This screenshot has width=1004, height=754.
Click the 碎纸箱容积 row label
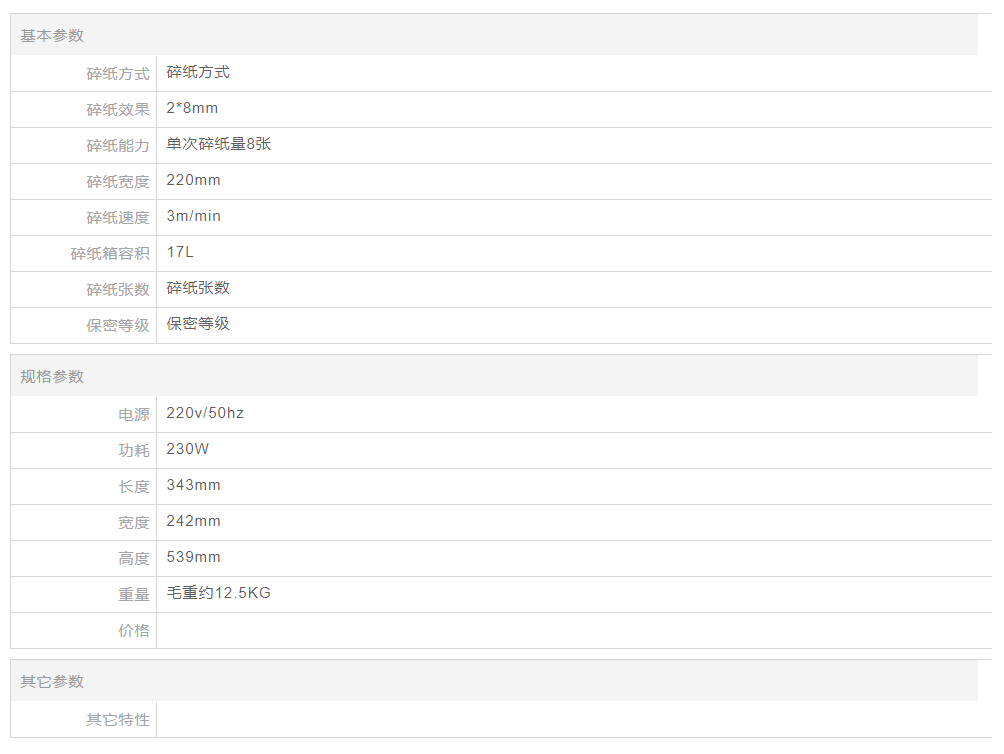[x=110, y=254]
